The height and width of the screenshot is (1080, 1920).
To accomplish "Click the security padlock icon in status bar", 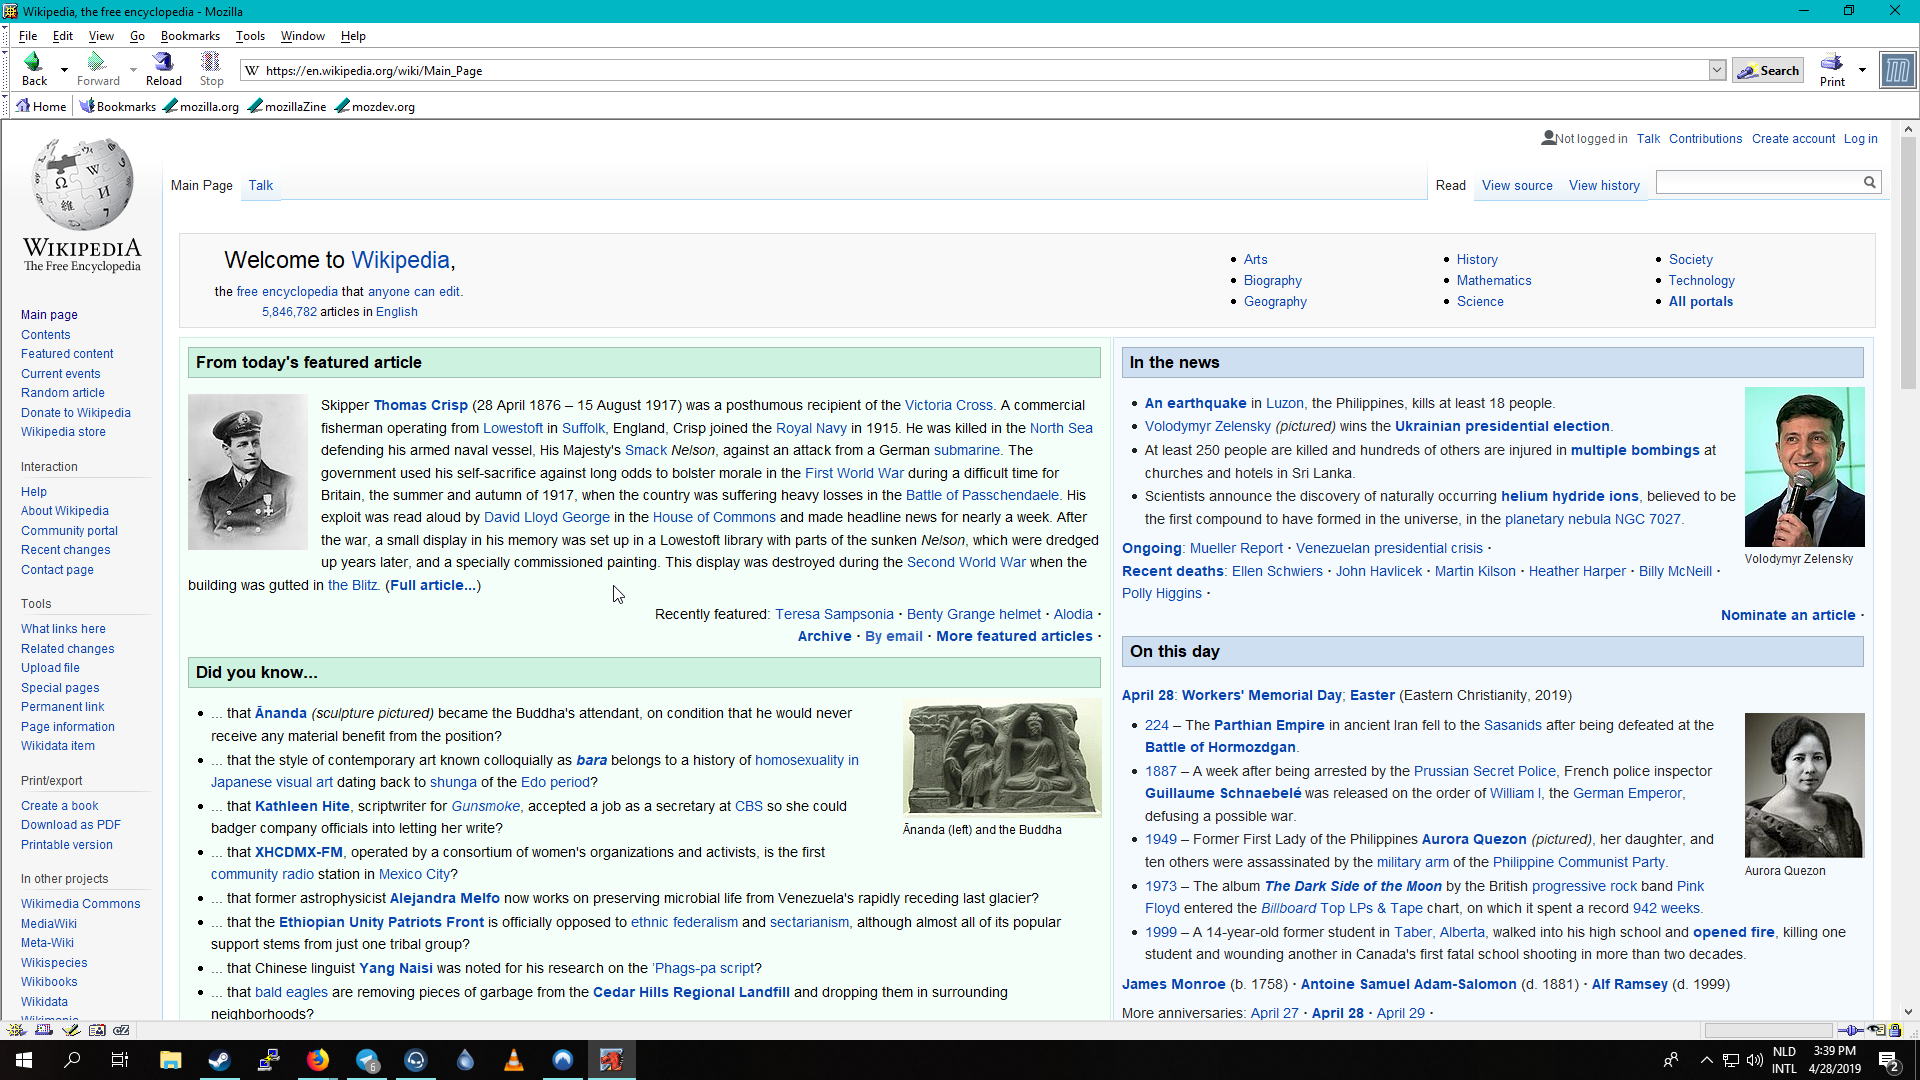I will 1895,1030.
